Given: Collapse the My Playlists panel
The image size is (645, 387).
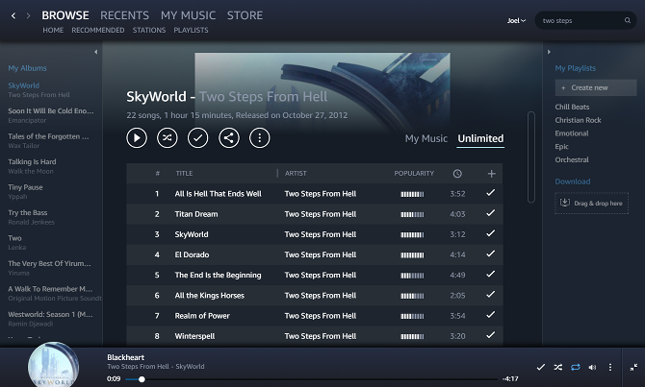Looking at the screenshot, I should coord(549,52).
